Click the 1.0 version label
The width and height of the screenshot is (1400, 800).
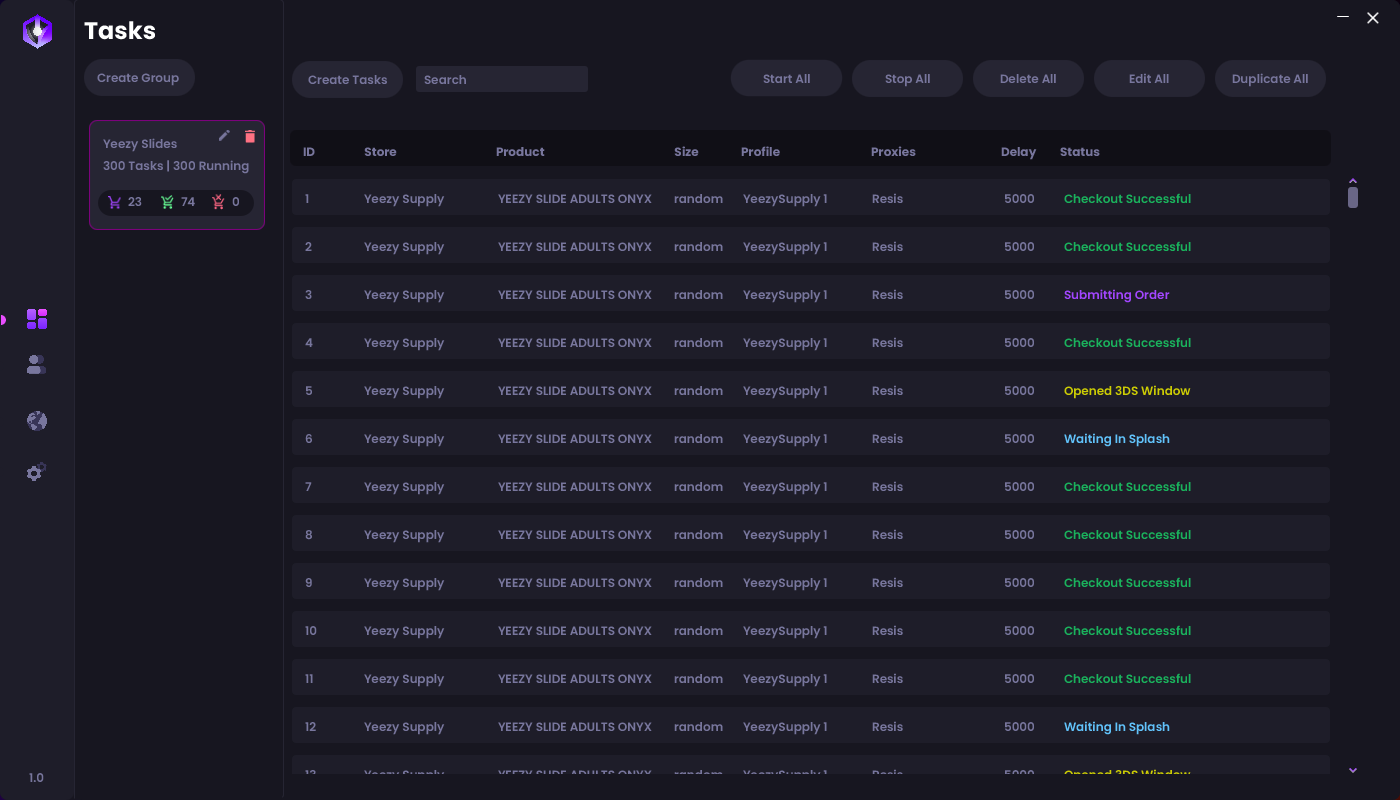coord(36,778)
